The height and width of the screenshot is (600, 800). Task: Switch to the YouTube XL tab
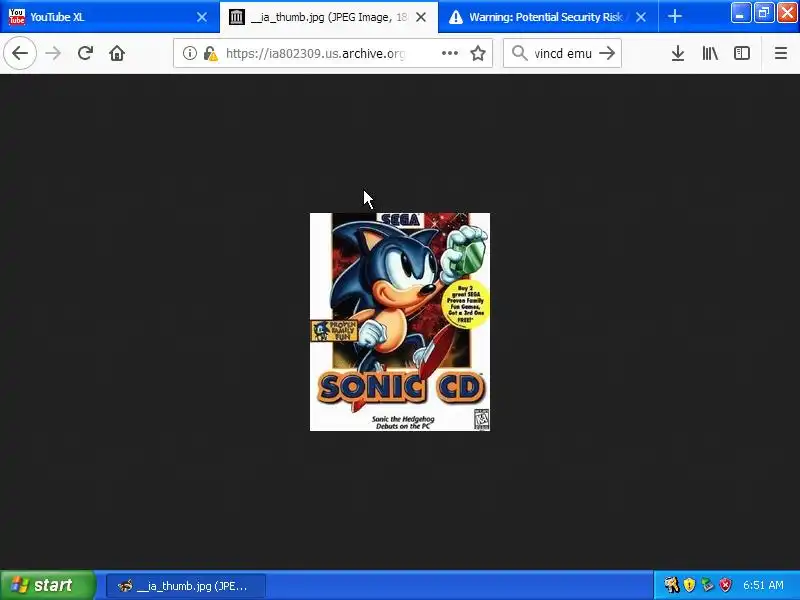click(x=110, y=17)
